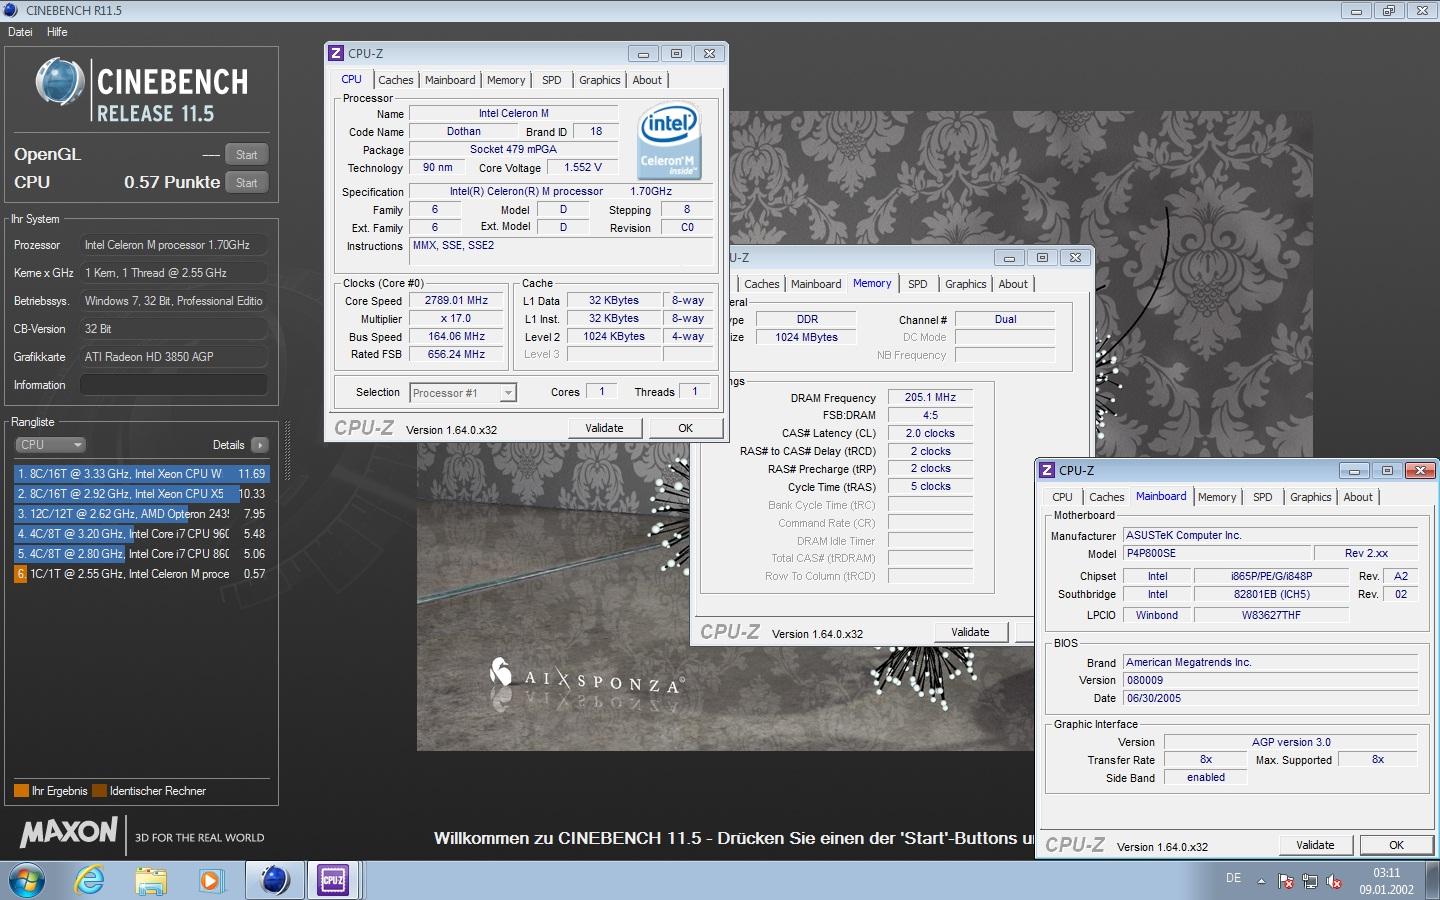1440x900 pixels.
Task: Switch to Mainboard tab in CPU-Z CPU window
Action: click(x=450, y=80)
